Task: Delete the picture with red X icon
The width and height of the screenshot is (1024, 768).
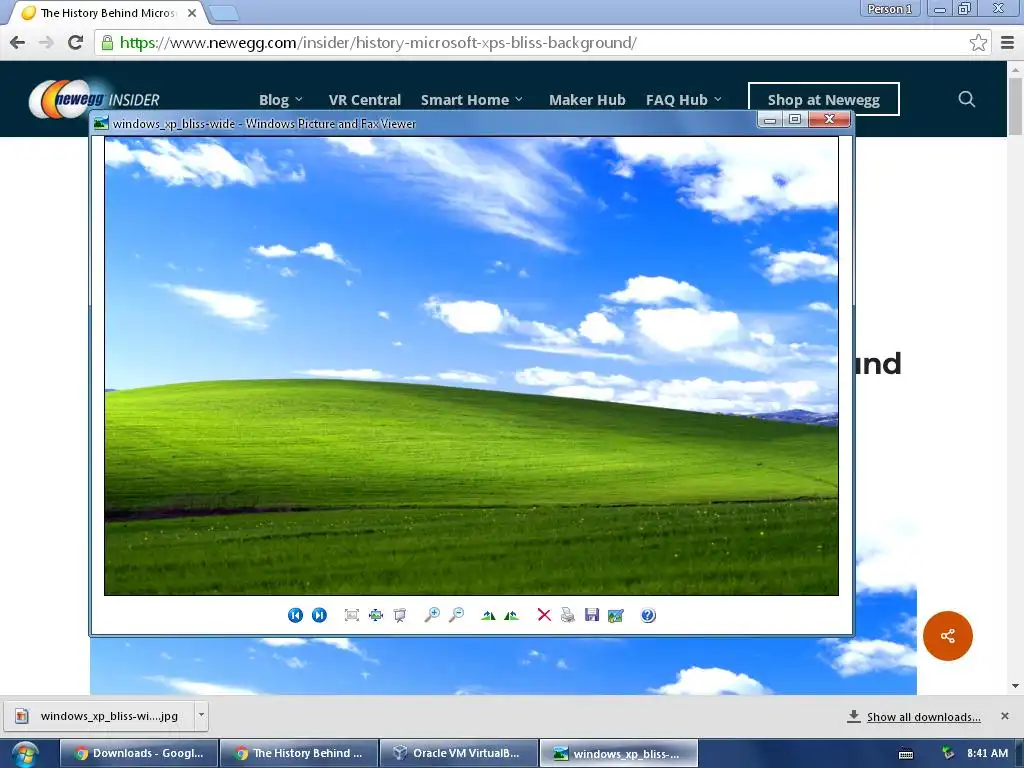Action: pyautogui.click(x=544, y=615)
